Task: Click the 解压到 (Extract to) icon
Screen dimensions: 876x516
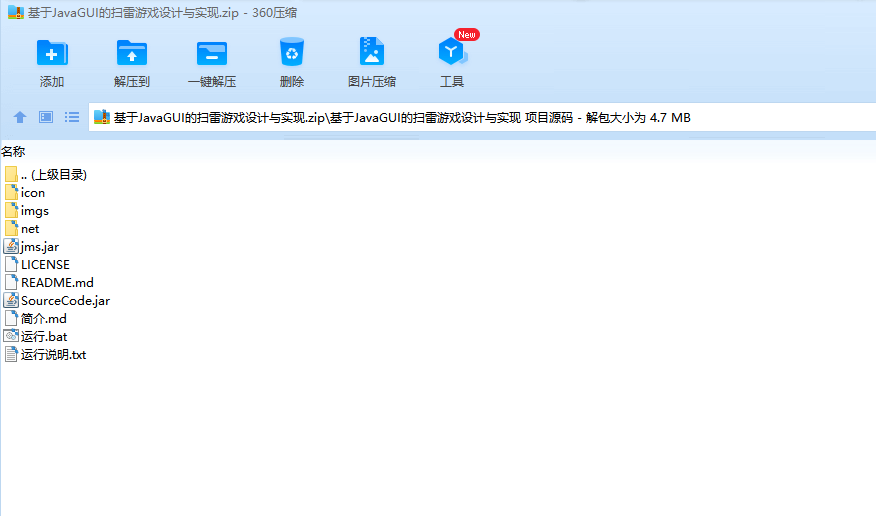Action: tap(132, 54)
